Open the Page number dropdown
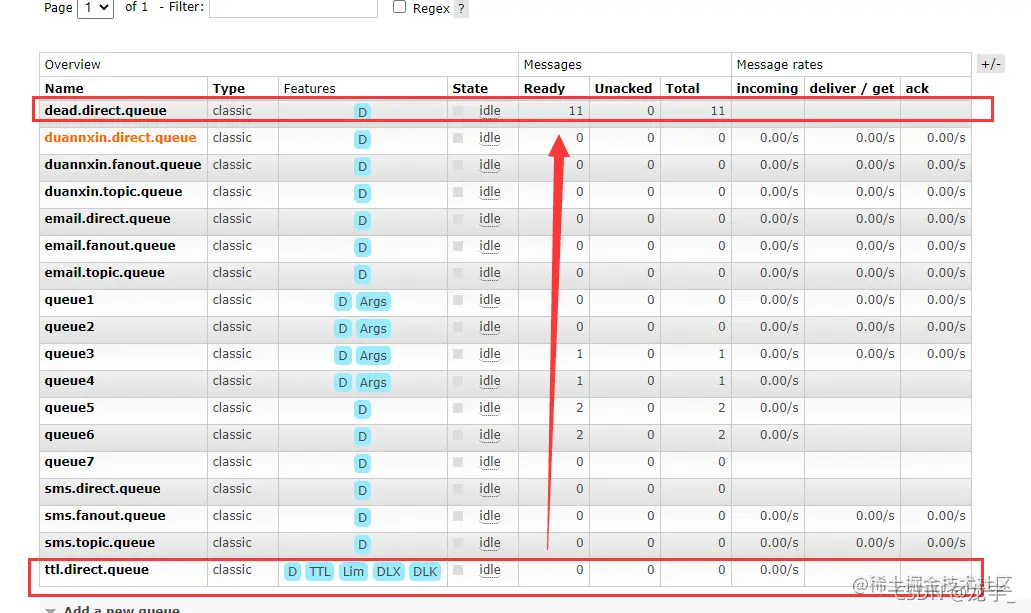This screenshot has width=1031, height=613. pos(95,8)
